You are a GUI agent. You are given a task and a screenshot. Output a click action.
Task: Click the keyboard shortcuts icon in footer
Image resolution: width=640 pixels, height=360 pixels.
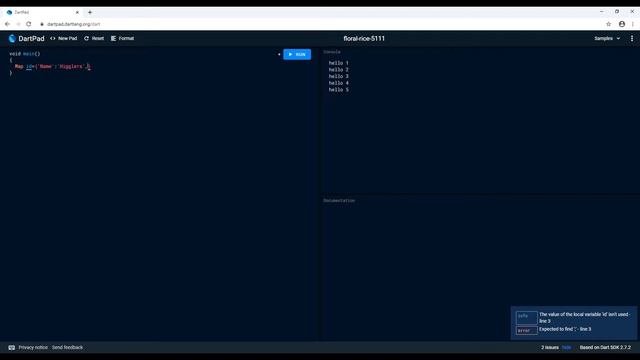point(11,347)
